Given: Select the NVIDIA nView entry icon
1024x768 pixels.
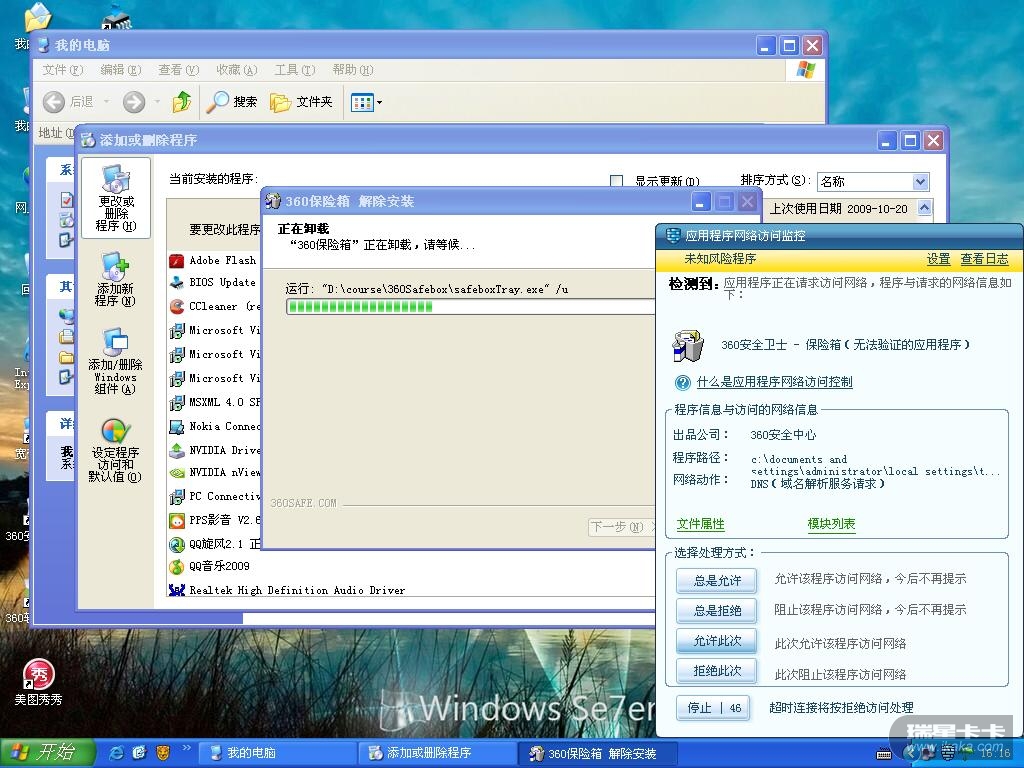Looking at the screenshot, I should coord(176,473).
